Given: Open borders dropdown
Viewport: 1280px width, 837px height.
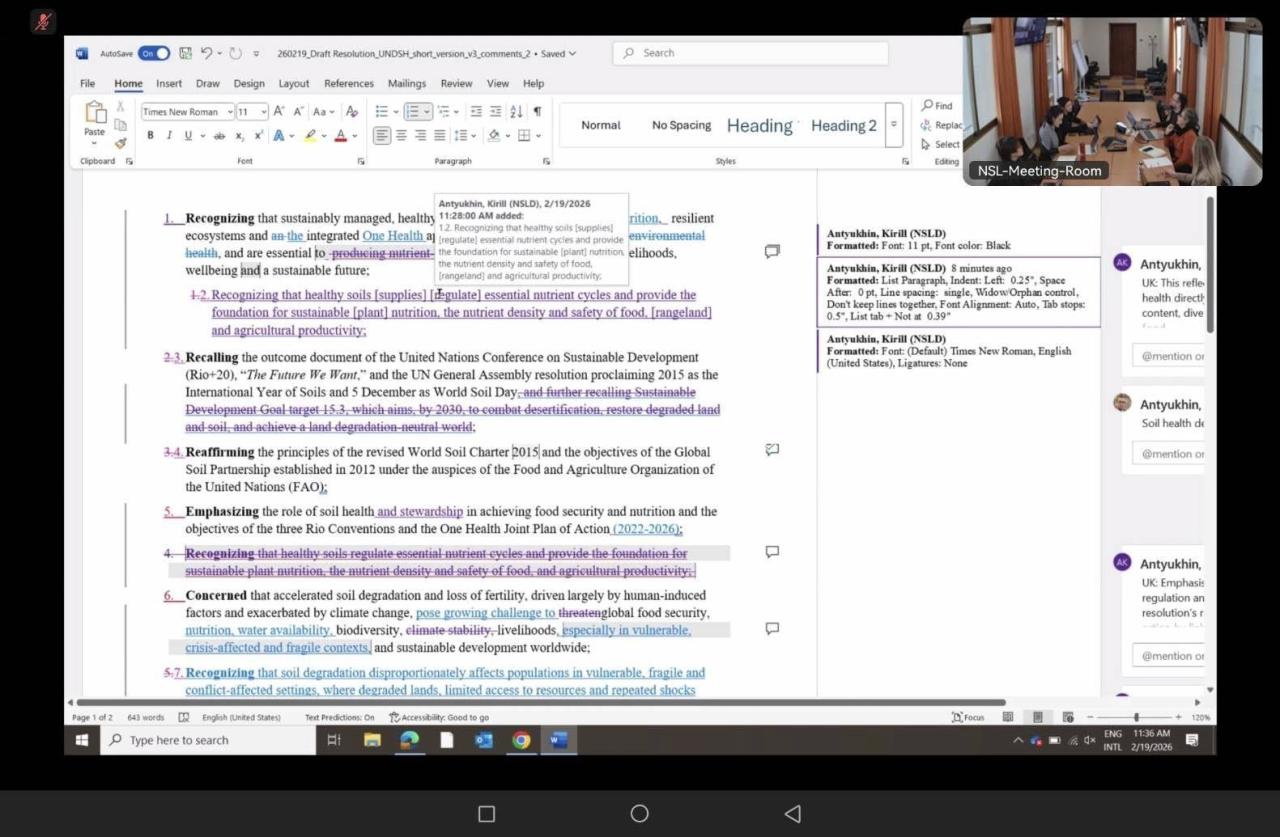Looking at the screenshot, I should pyautogui.click(x=538, y=136).
